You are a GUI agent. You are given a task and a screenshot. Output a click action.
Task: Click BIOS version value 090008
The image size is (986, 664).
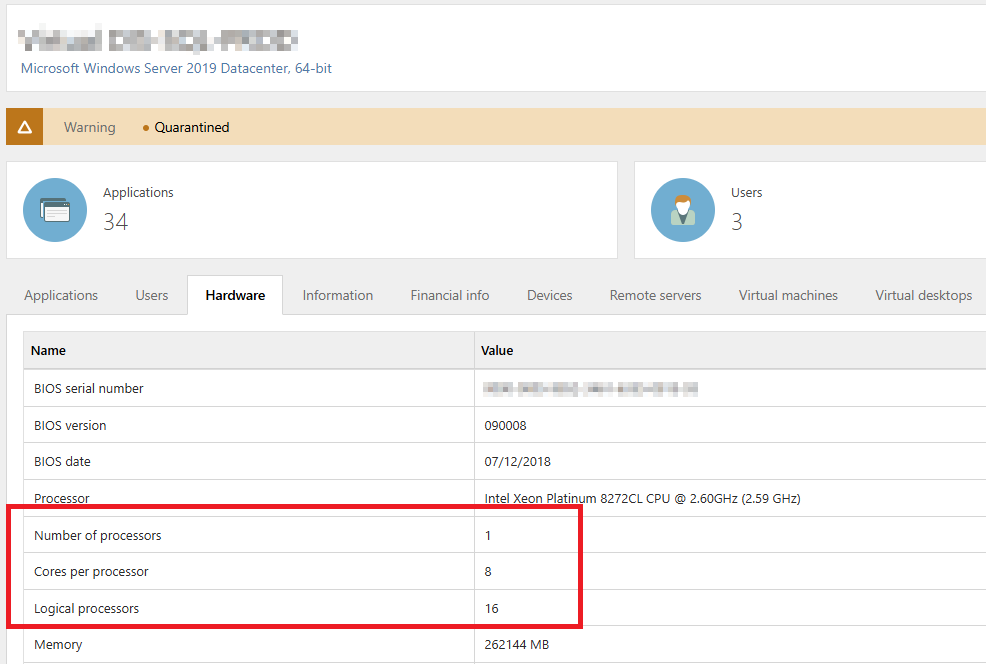tap(505, 426)
